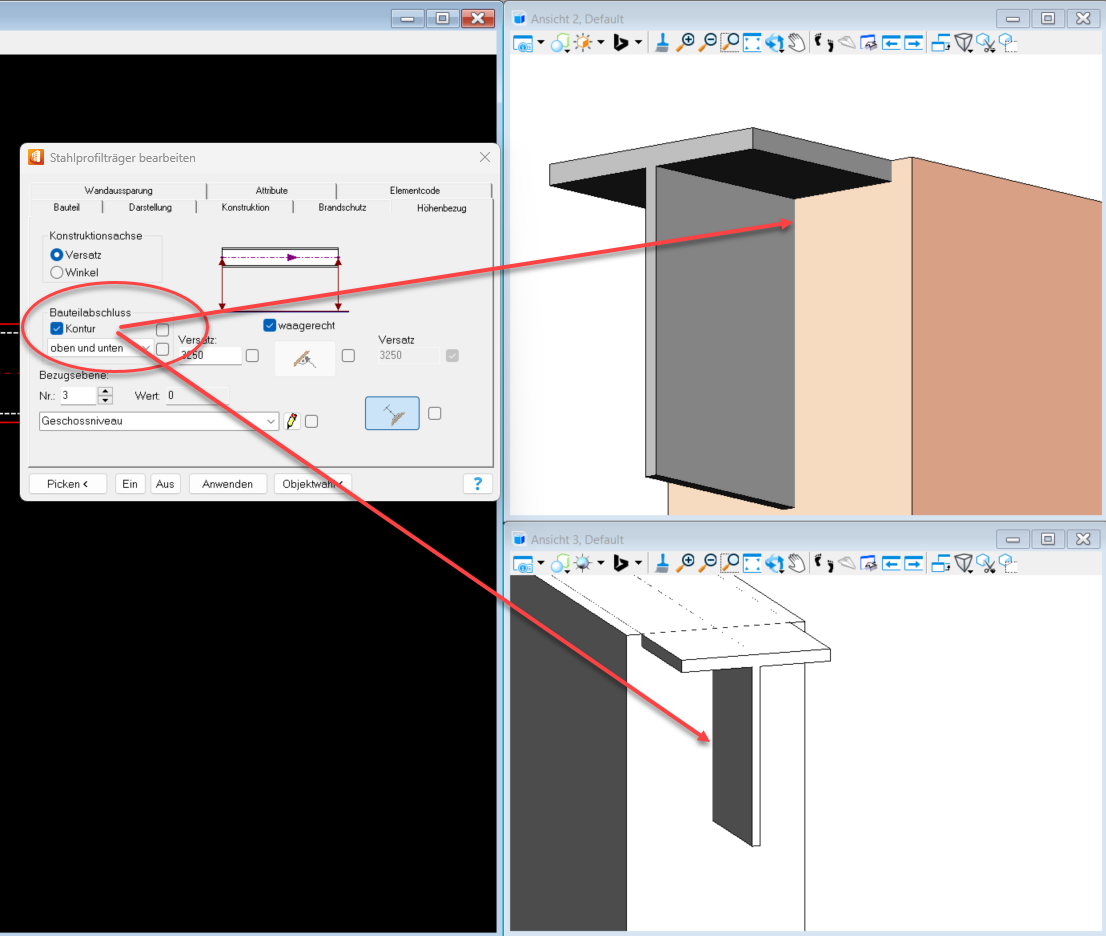Viewport: 1106px width, 936px height.
Task: Expand the Geschossniveau combo box
Action: point(271,422)
